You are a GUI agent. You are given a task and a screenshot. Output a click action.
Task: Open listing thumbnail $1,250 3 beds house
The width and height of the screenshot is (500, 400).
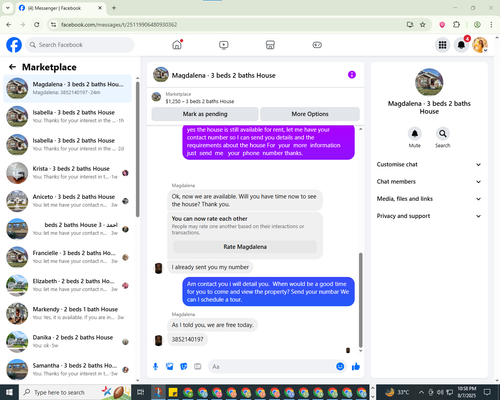(156, 97)
